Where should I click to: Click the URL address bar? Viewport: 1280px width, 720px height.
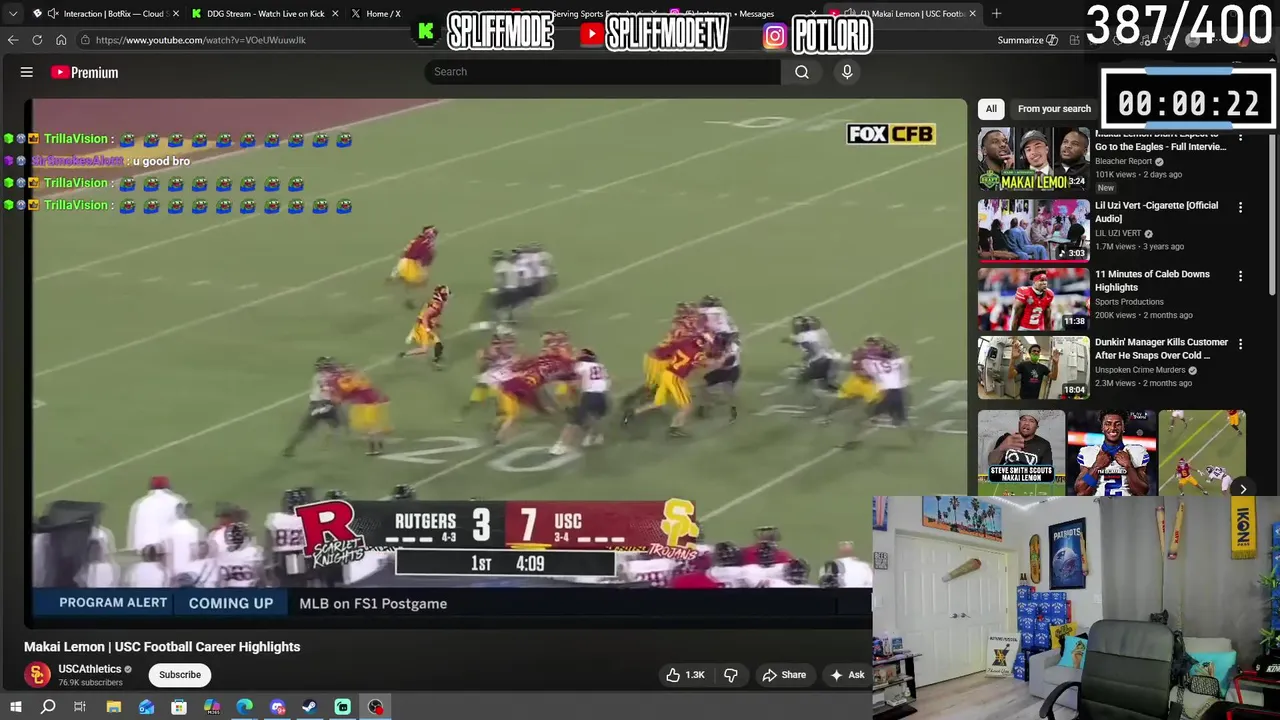click(x=530, y=40)
